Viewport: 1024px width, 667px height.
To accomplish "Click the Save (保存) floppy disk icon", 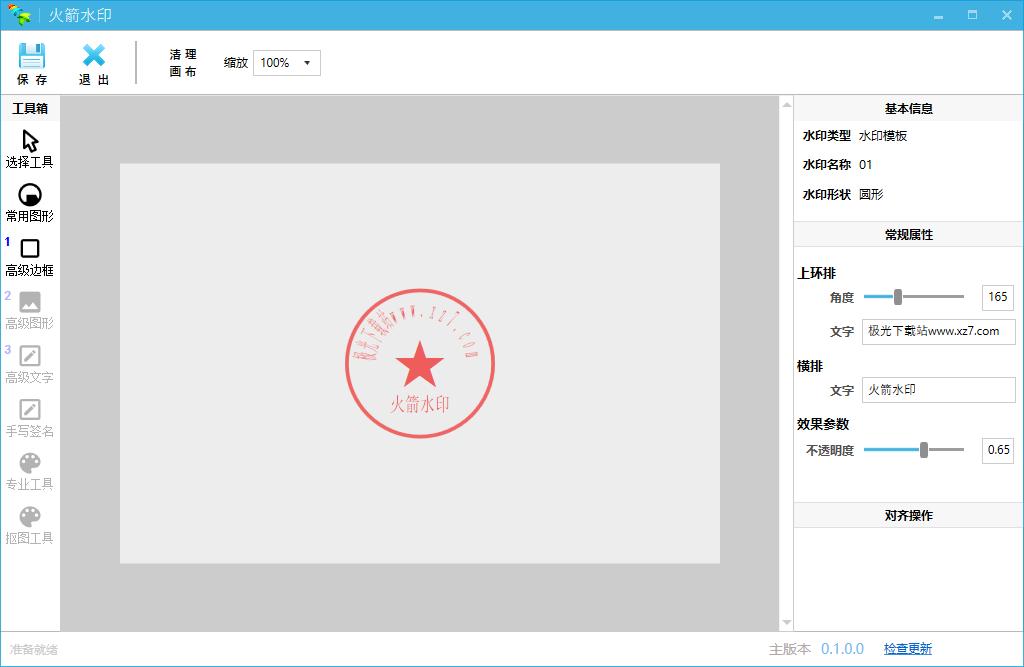I will point(32,56).
